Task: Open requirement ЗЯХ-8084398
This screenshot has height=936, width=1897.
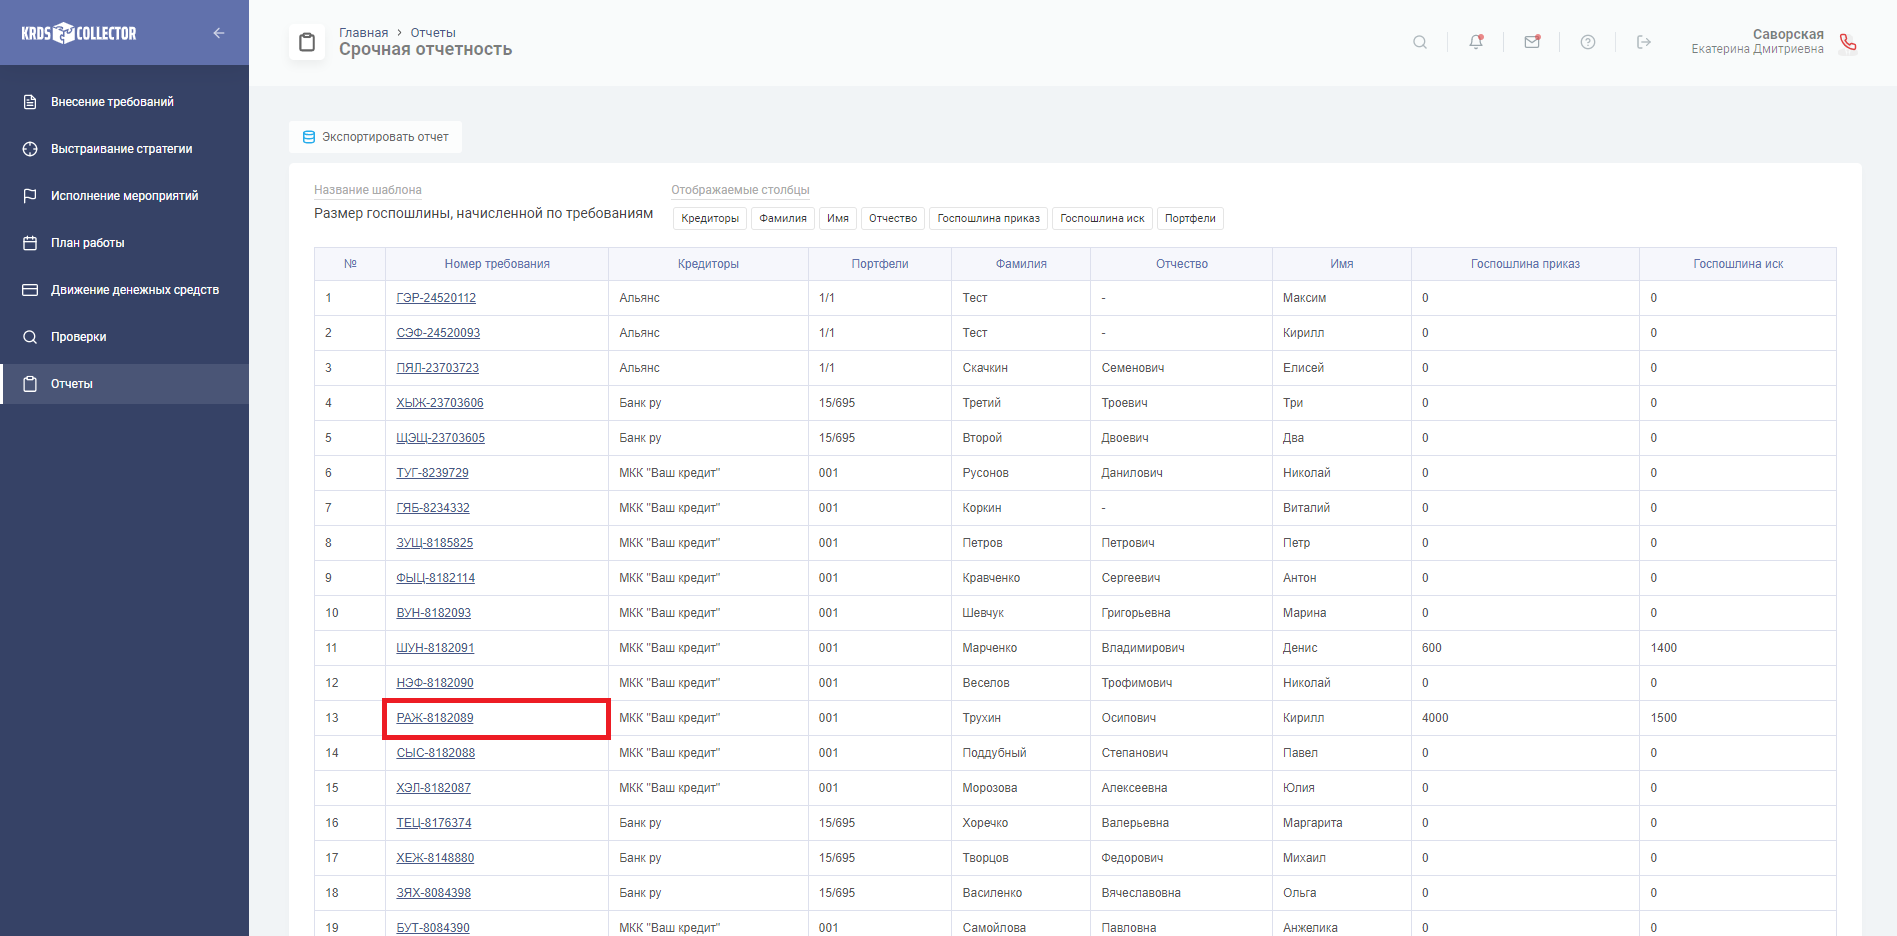Action: pos(434,893)
